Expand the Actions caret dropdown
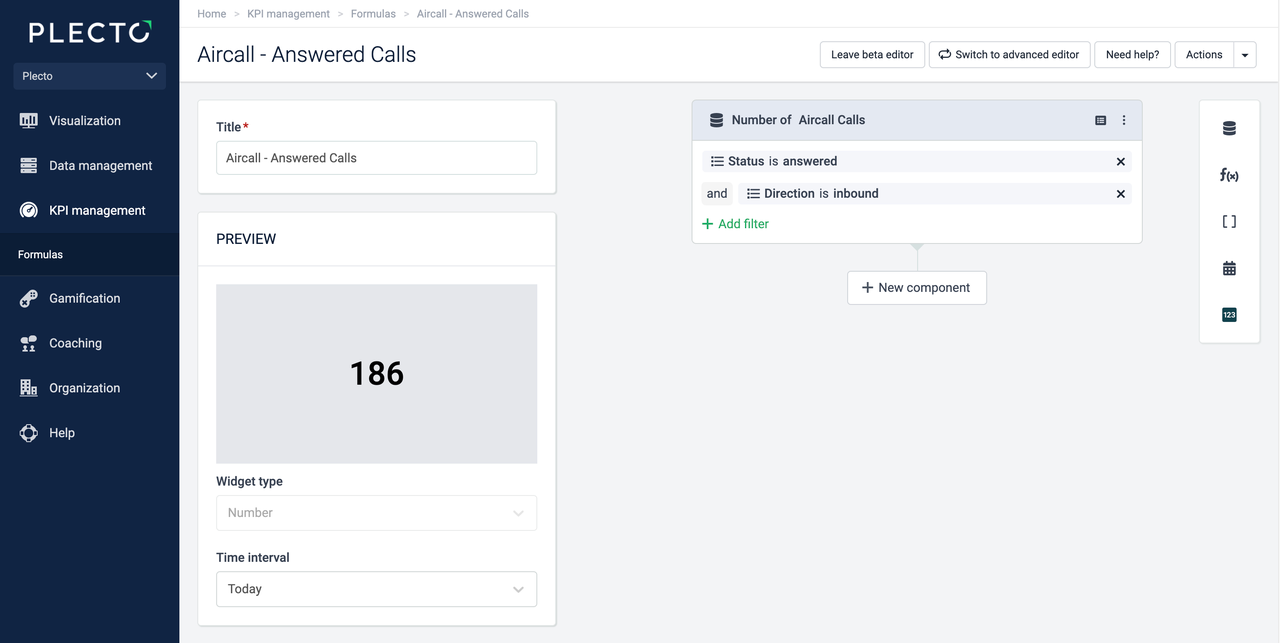 pos(1245,55)
